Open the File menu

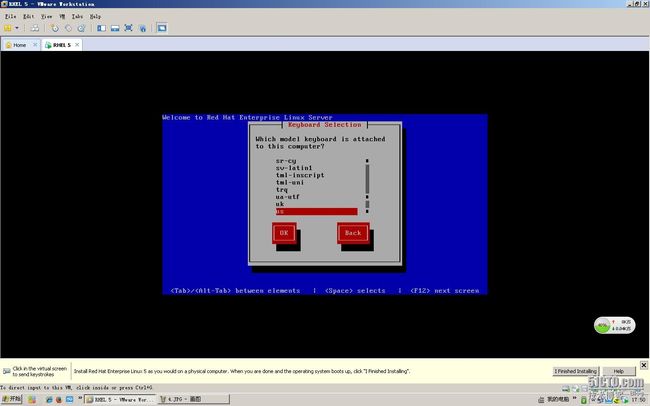pos(10,17)
